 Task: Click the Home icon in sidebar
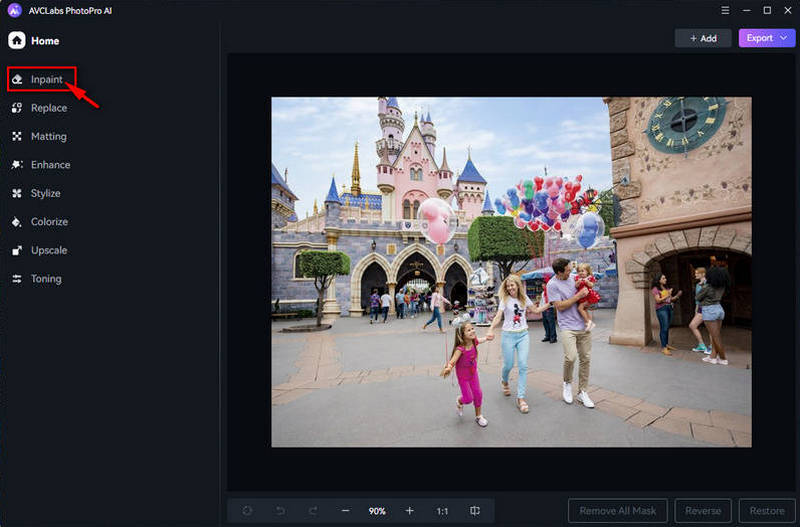[16, 40]
